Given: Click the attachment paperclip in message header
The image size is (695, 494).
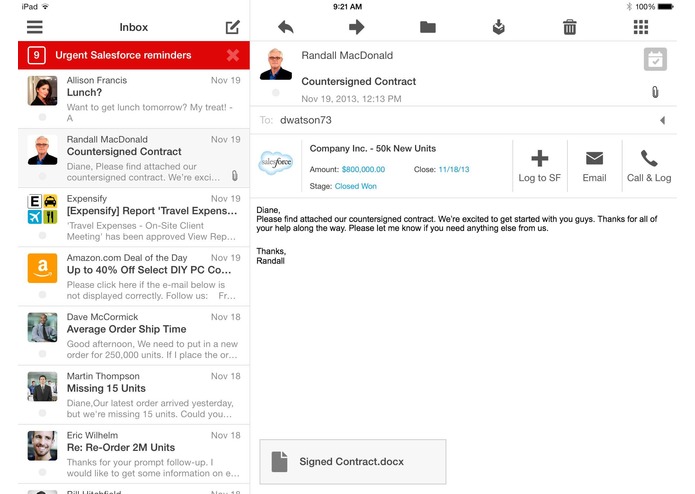Looking at the screenshot, I should point(655,92).
